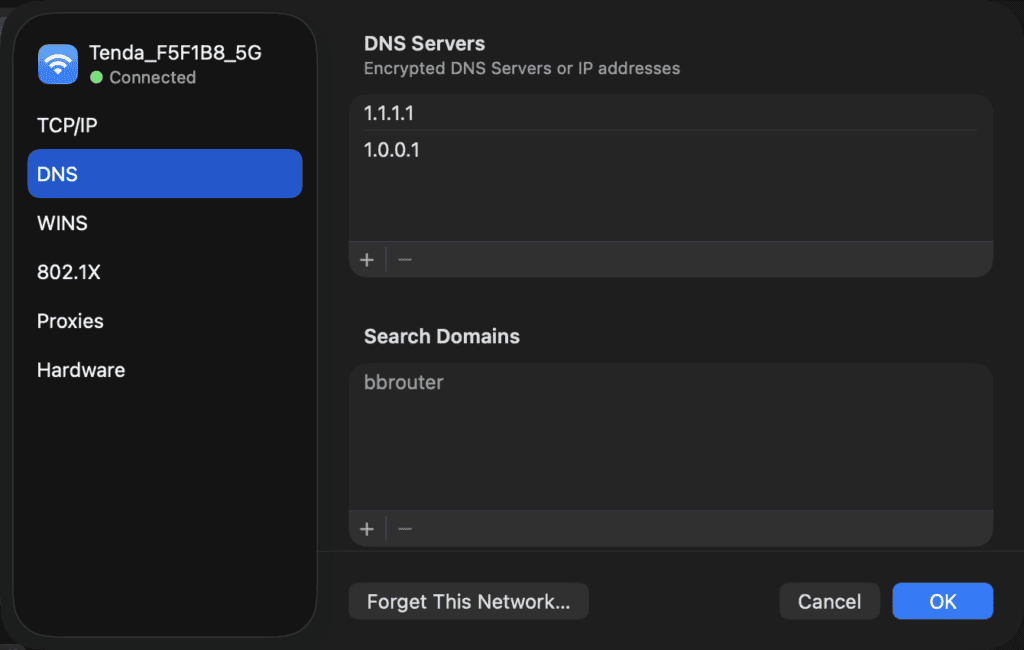The height and width of the screenshot is (650, 1024).
Task: Select the bbrouter search domain
Action: [671, 382]
